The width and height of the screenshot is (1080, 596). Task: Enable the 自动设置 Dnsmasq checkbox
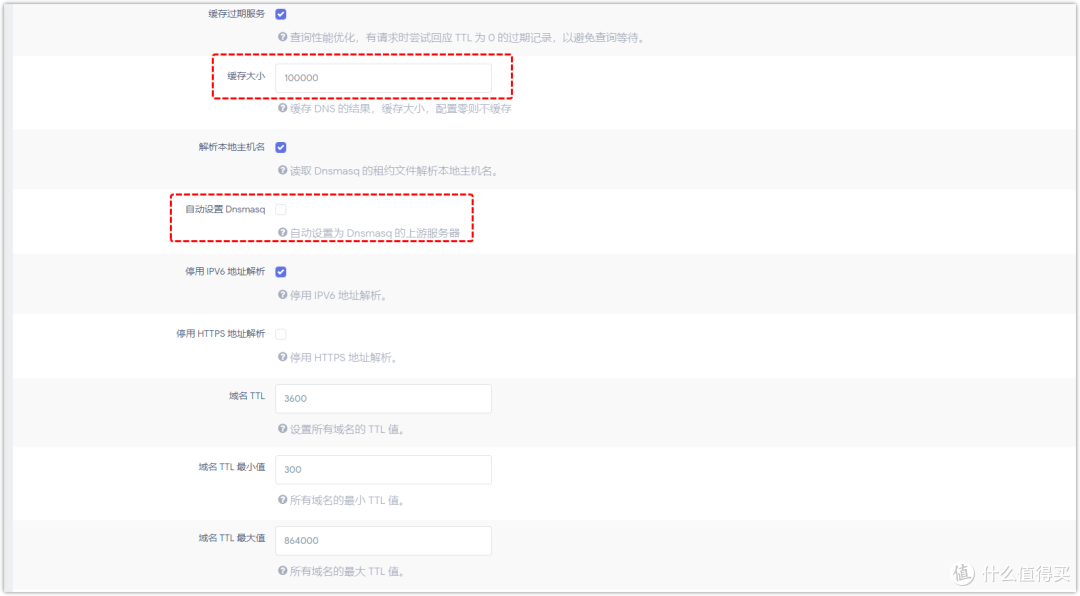click(x=280, y=209)
